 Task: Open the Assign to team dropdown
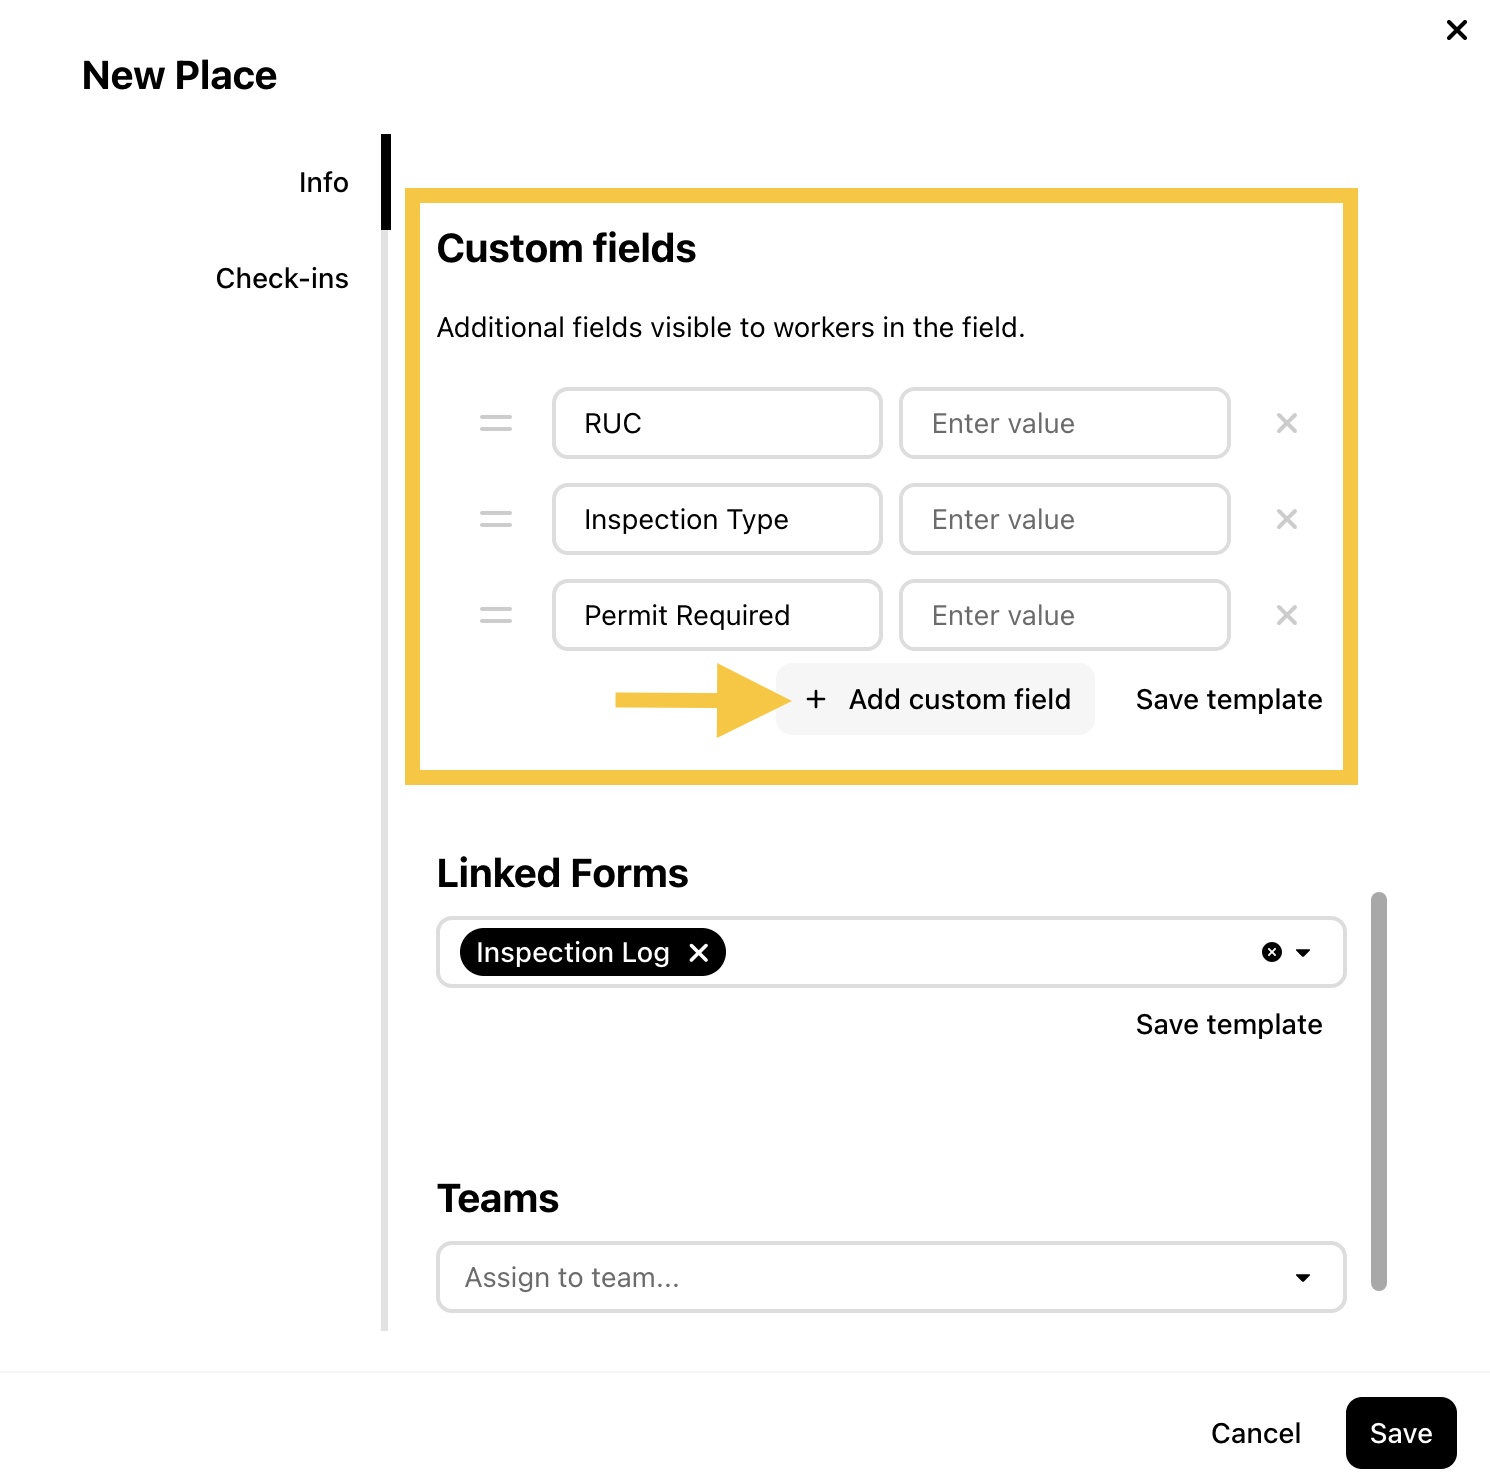891,1277
